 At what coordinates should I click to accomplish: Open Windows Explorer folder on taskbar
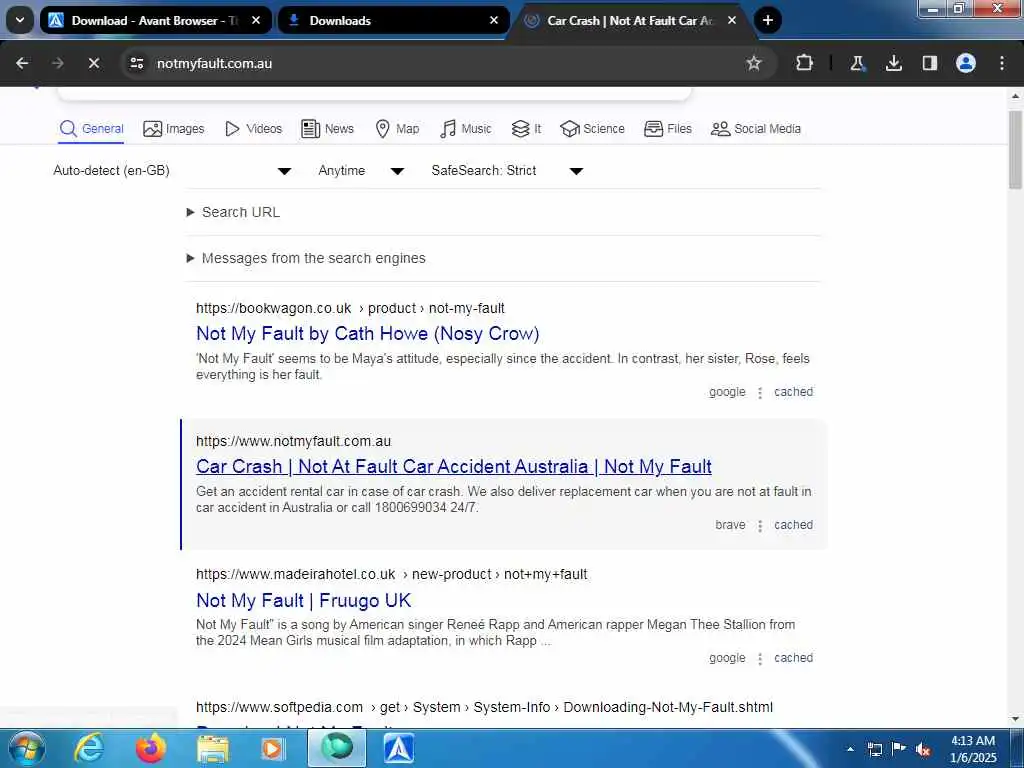pos(213,748)
